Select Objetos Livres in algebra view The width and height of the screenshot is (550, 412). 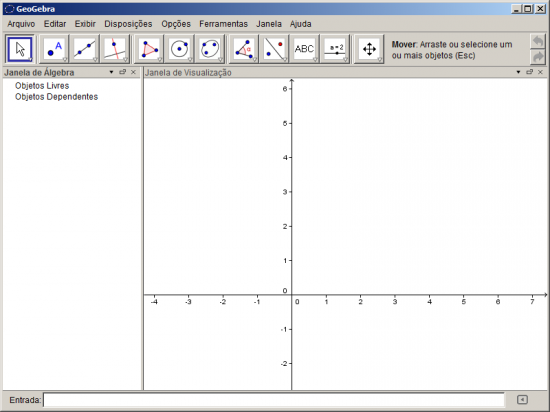coord(42,86)
